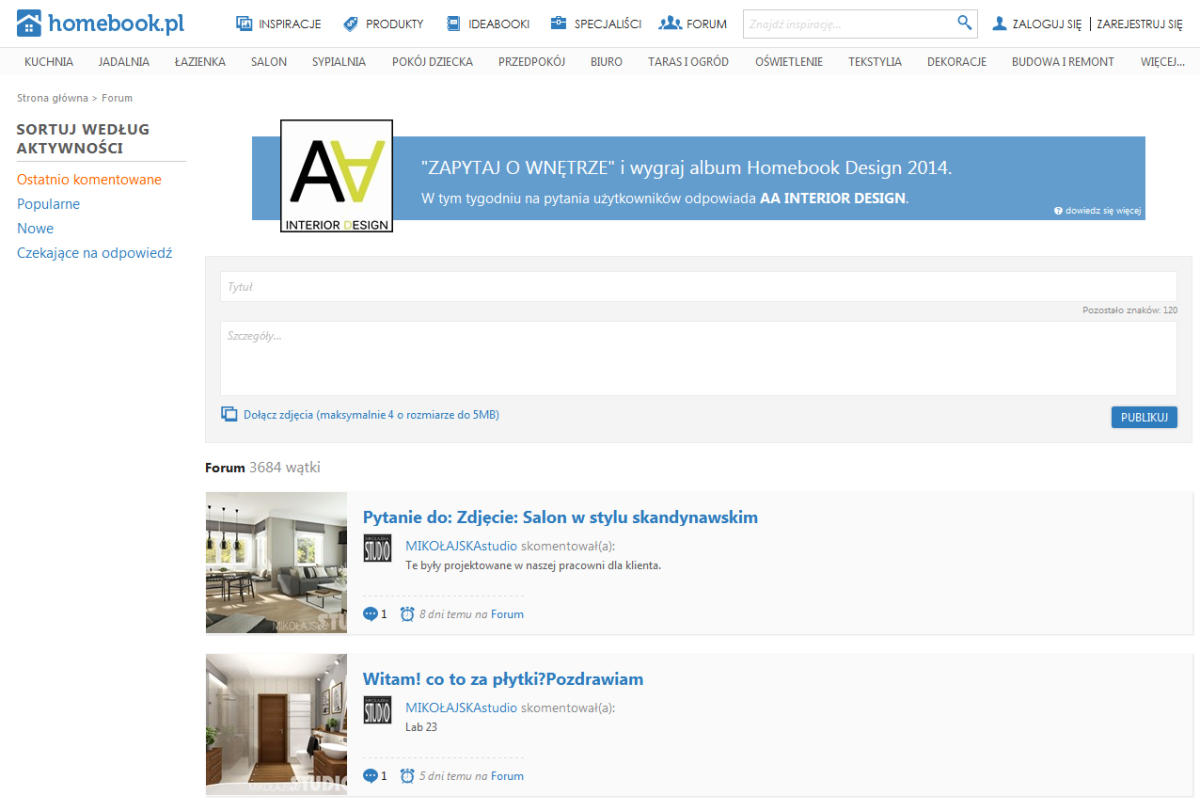Focus the Tytuł input field

(x=698, y=287)
